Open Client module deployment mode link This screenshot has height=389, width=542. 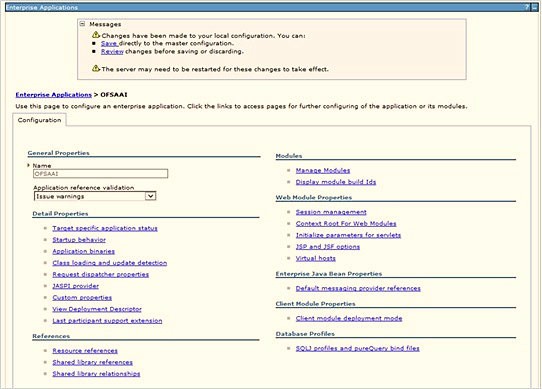point(349,318)
